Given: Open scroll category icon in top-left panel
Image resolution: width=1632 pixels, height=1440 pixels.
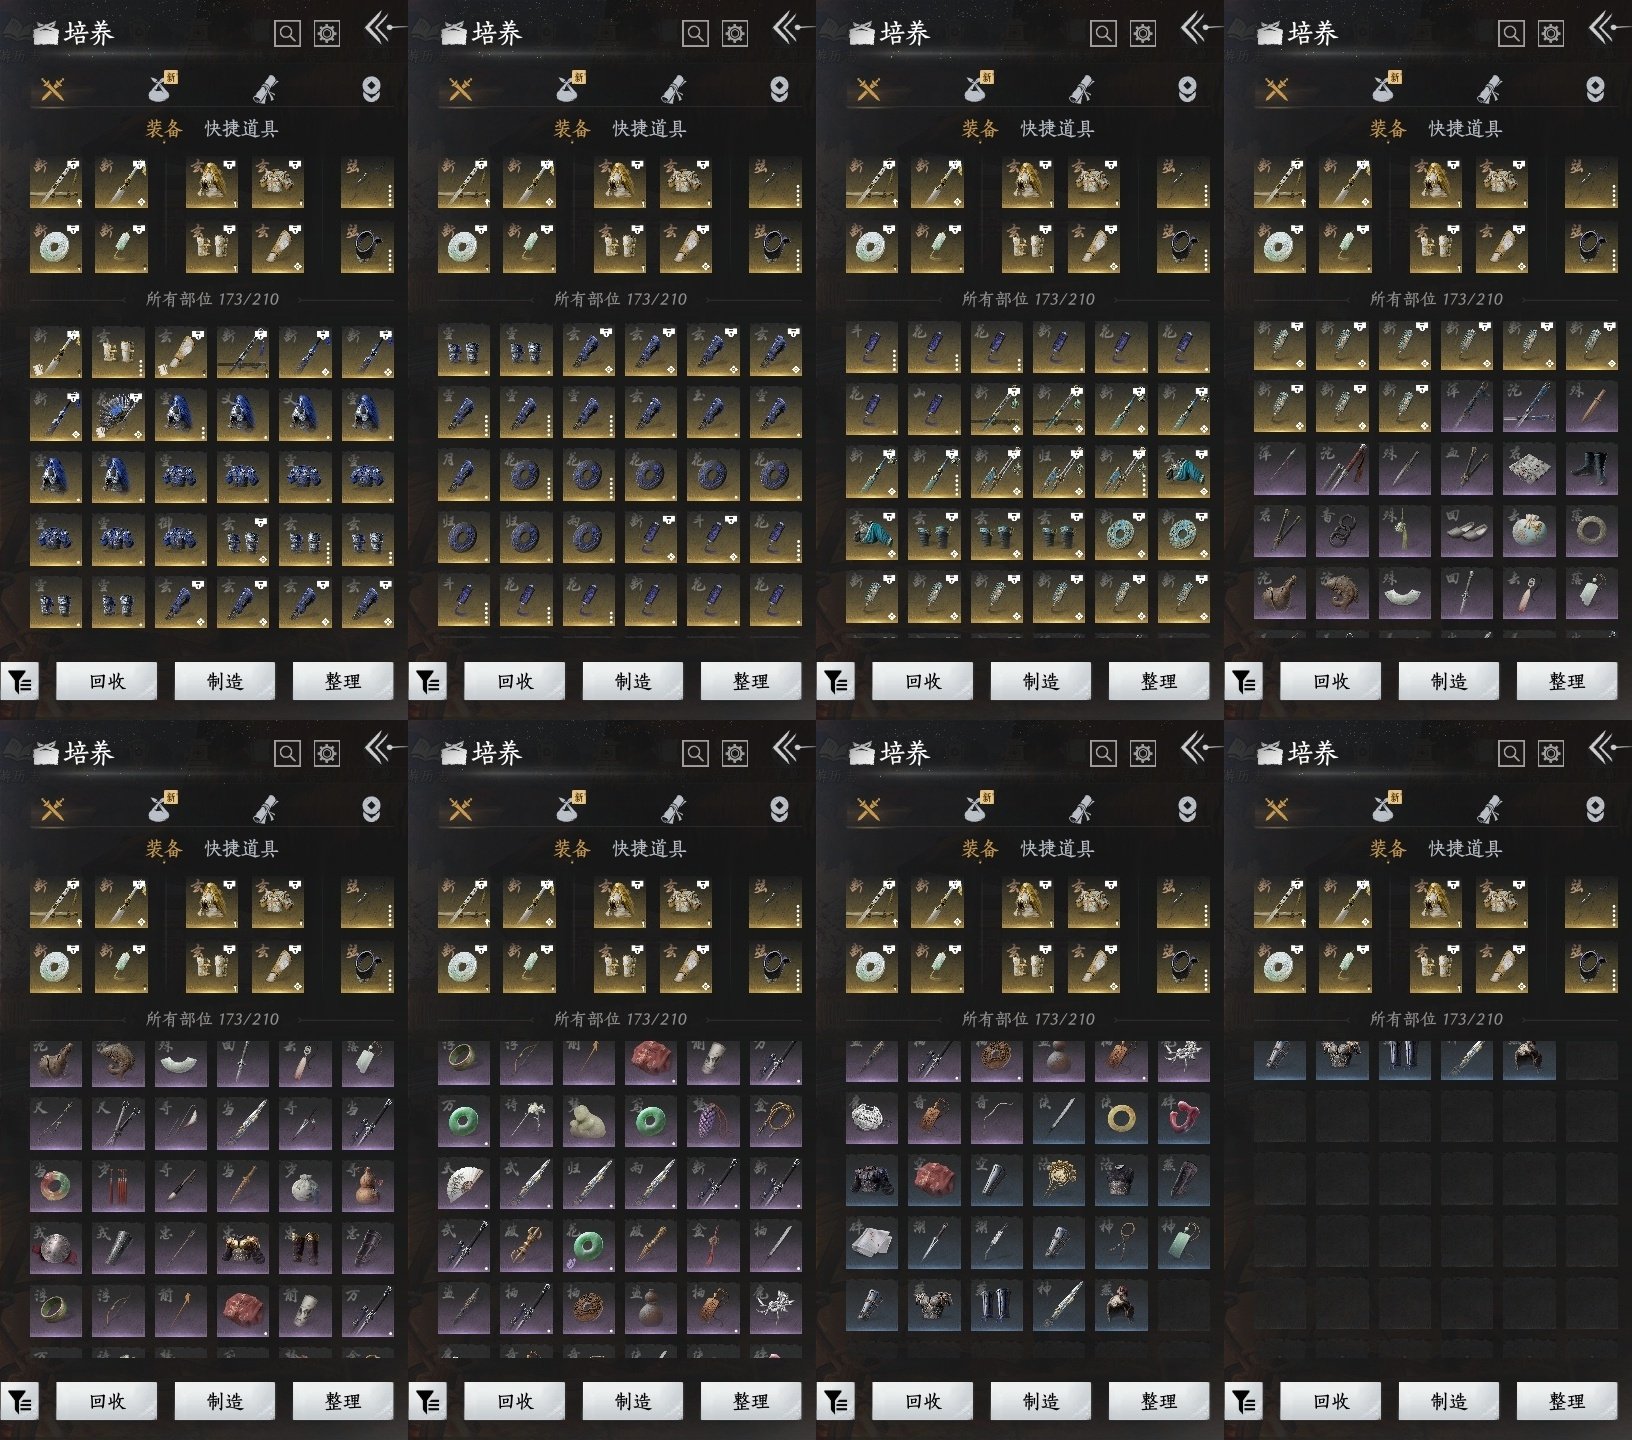Looking at the screenshot, I should tap(266, 90).
